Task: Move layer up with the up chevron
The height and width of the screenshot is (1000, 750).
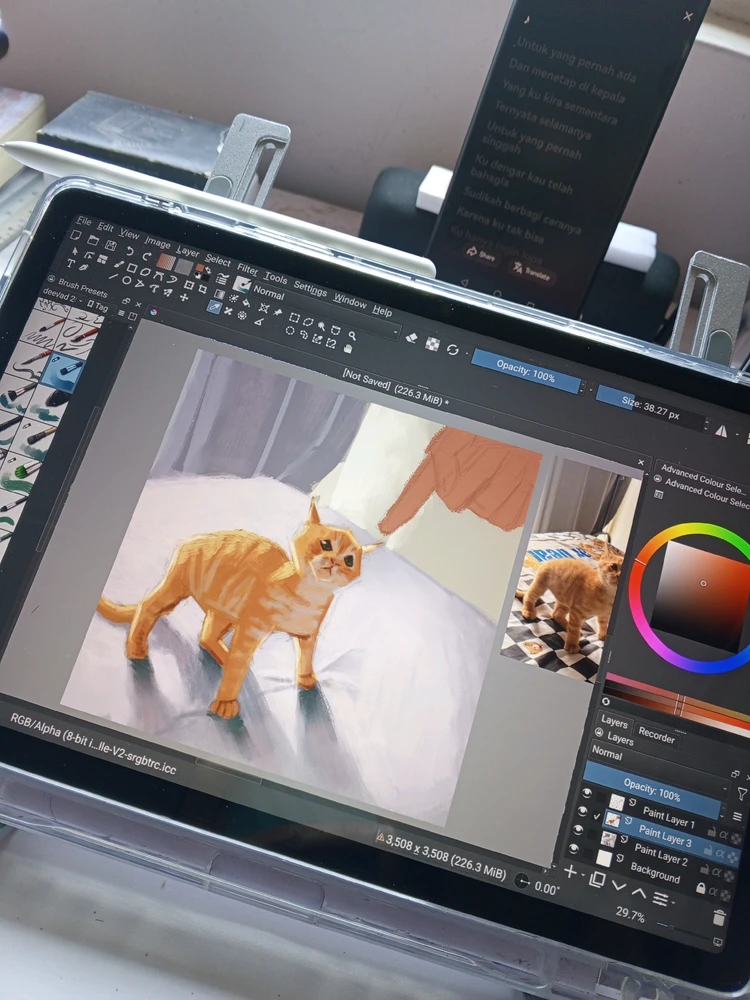Action: [x=639, y=893]
